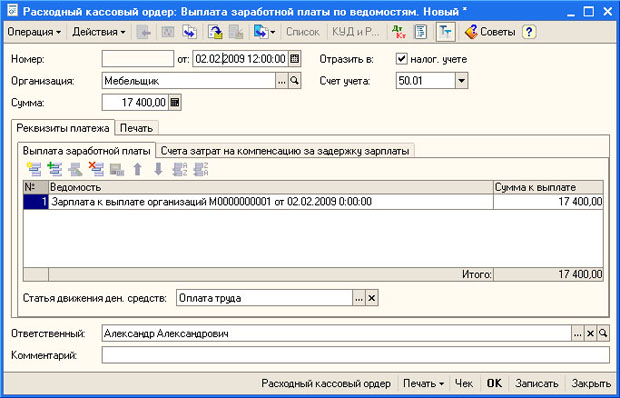Open the Советы button in the toolbar
The height and width of the screenshot is (398, 620).
coord(490,32)
